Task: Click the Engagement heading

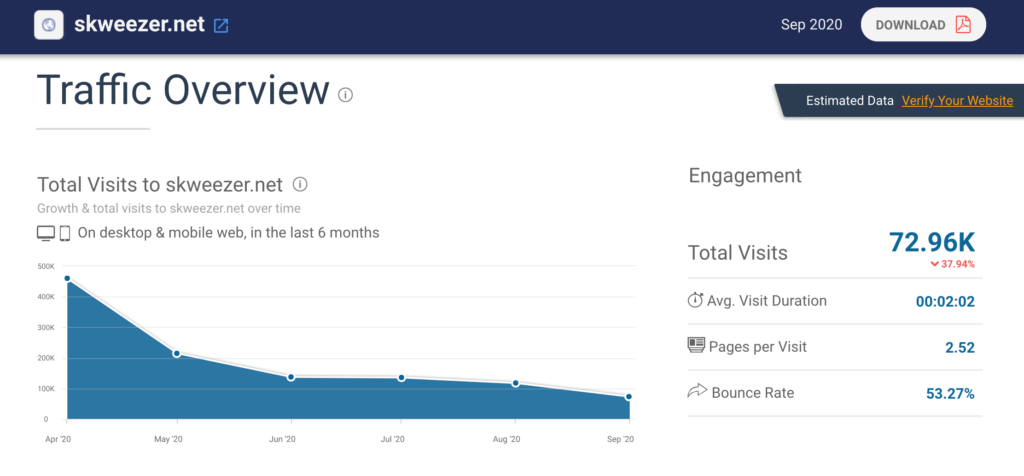Action: [x=745, y=176]
